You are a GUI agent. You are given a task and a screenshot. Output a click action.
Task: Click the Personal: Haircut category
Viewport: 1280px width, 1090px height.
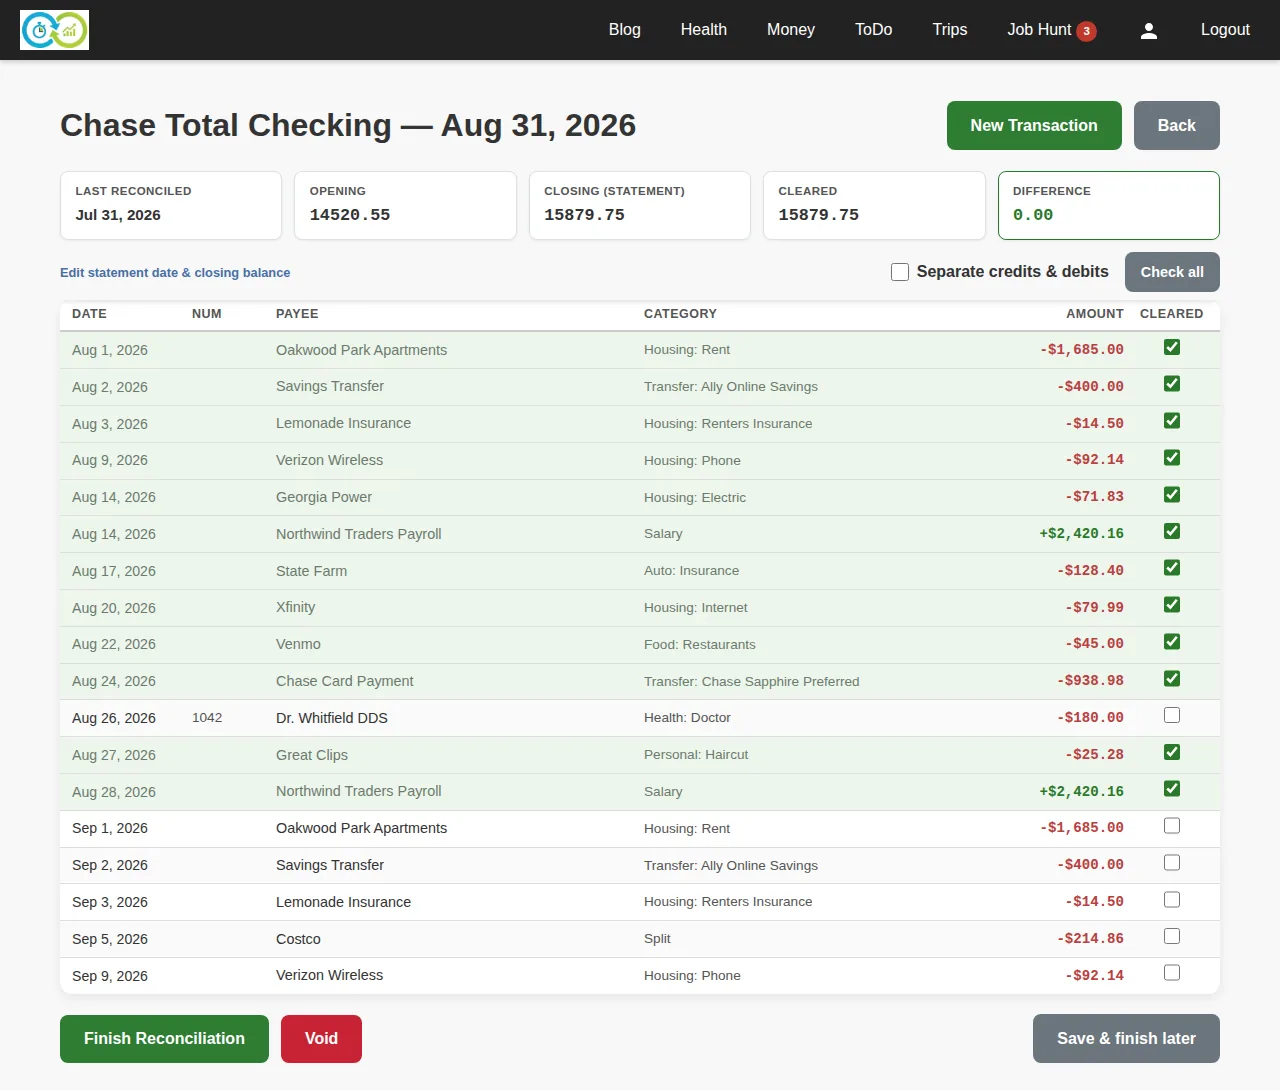coord(696,755)
